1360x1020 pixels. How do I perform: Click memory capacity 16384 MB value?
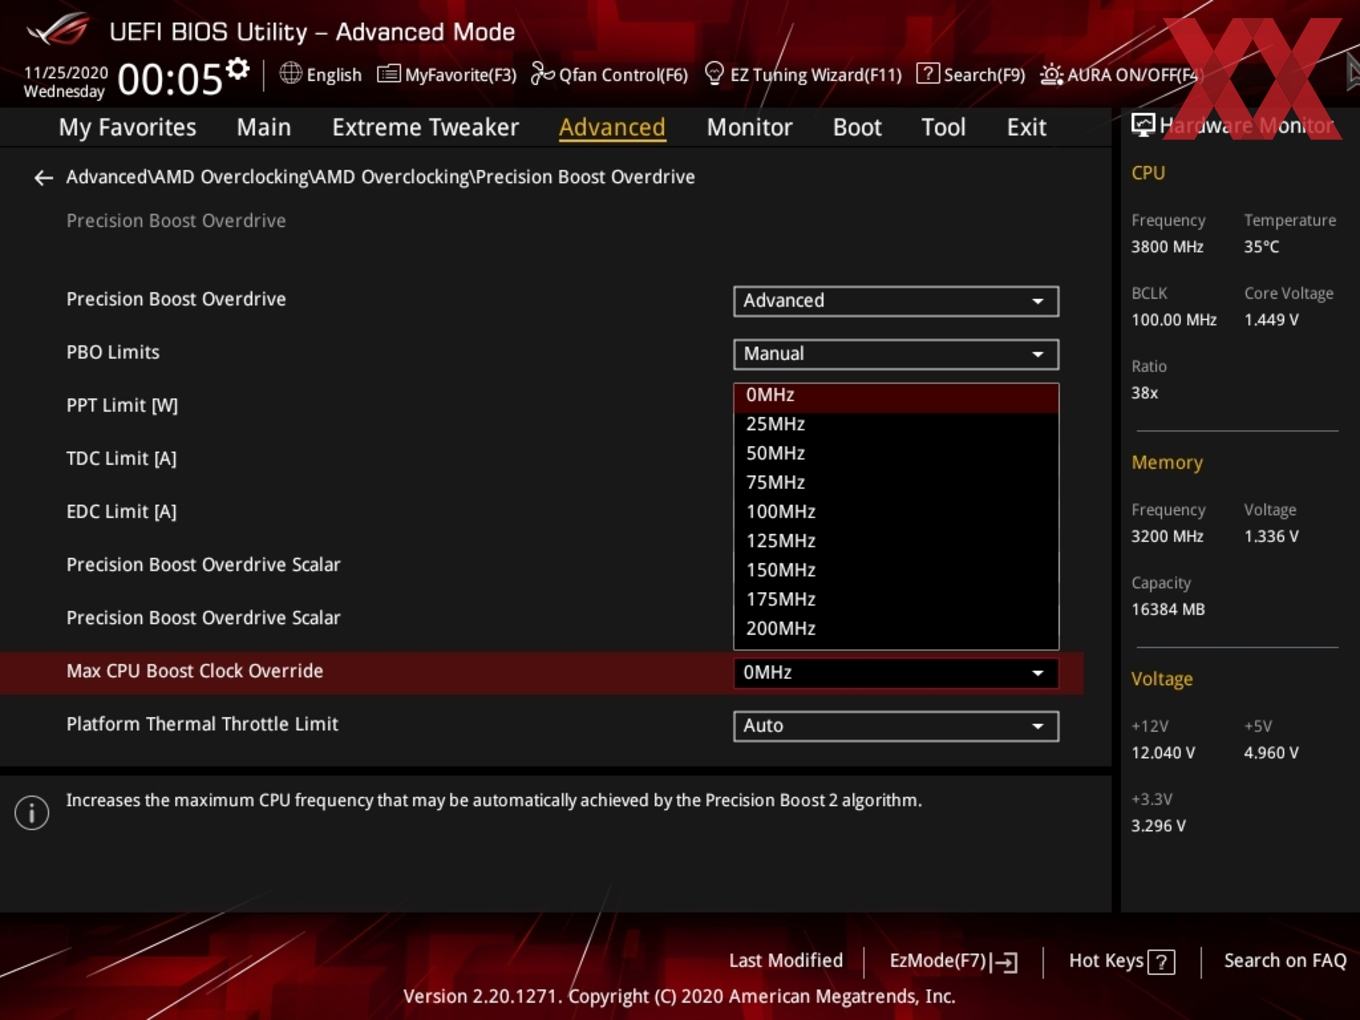(x=1168, y=609)
